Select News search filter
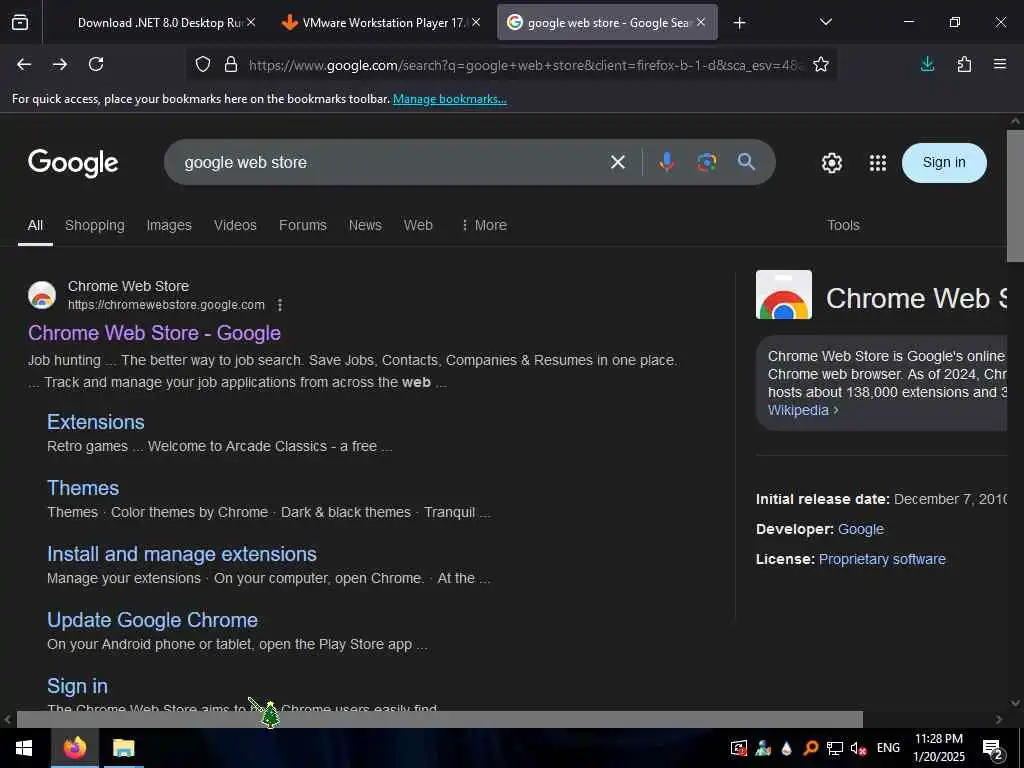This screenshot has width=1024, height=768. click(x=365, y=225)
